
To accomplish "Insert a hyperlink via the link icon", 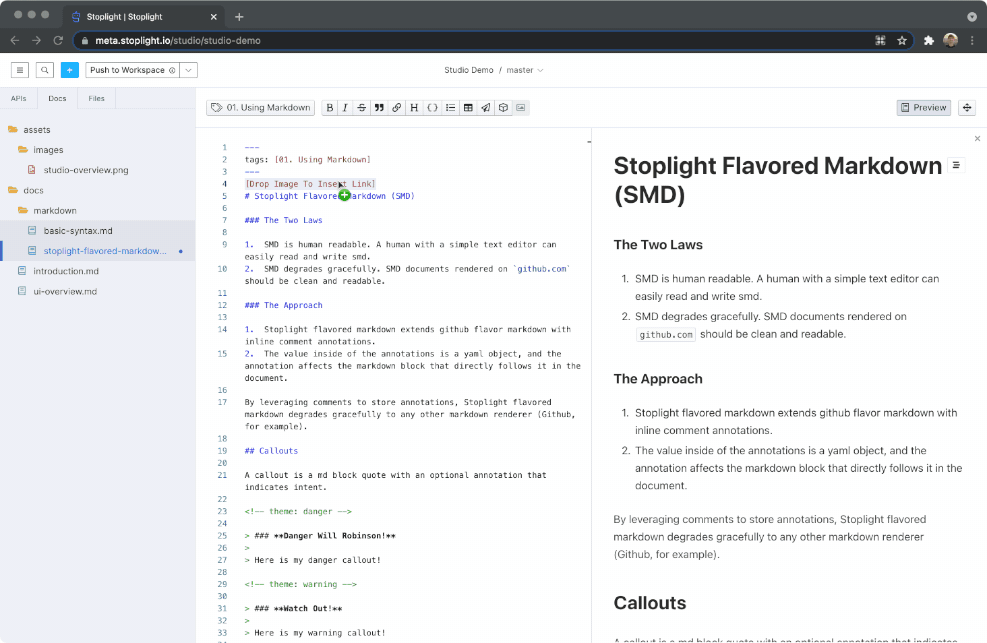I will (x=394, y=107).
